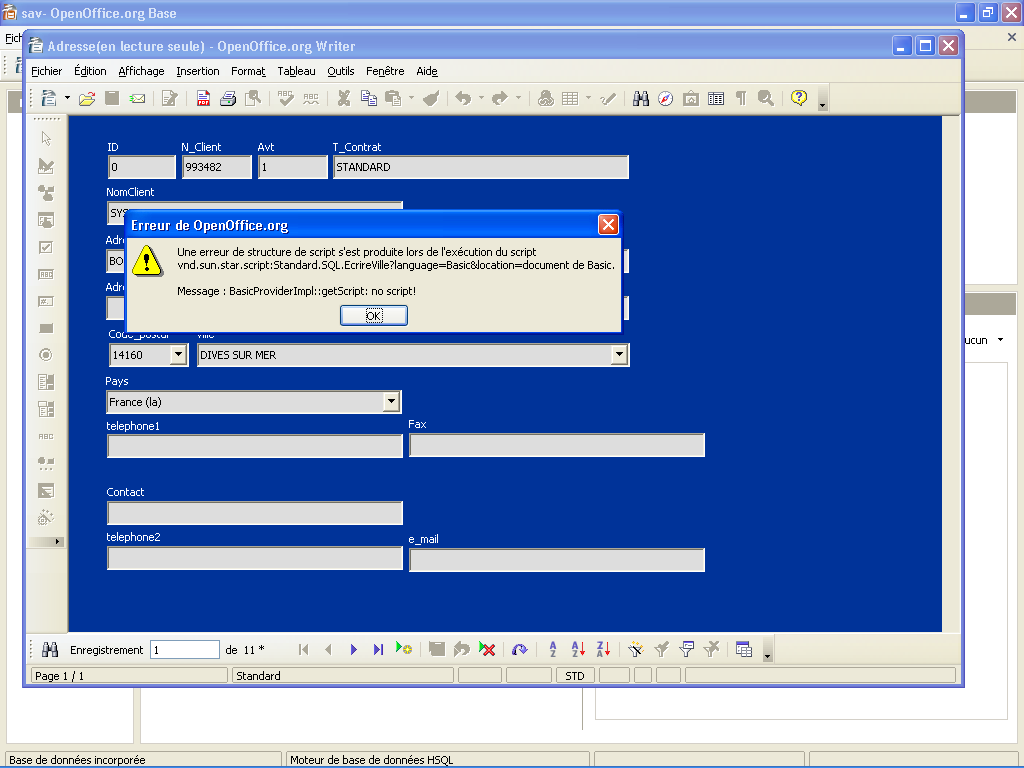Toggle AutoSpellcheck icon
Screen dimensions: 1024x768
click(x=311, y=98)
